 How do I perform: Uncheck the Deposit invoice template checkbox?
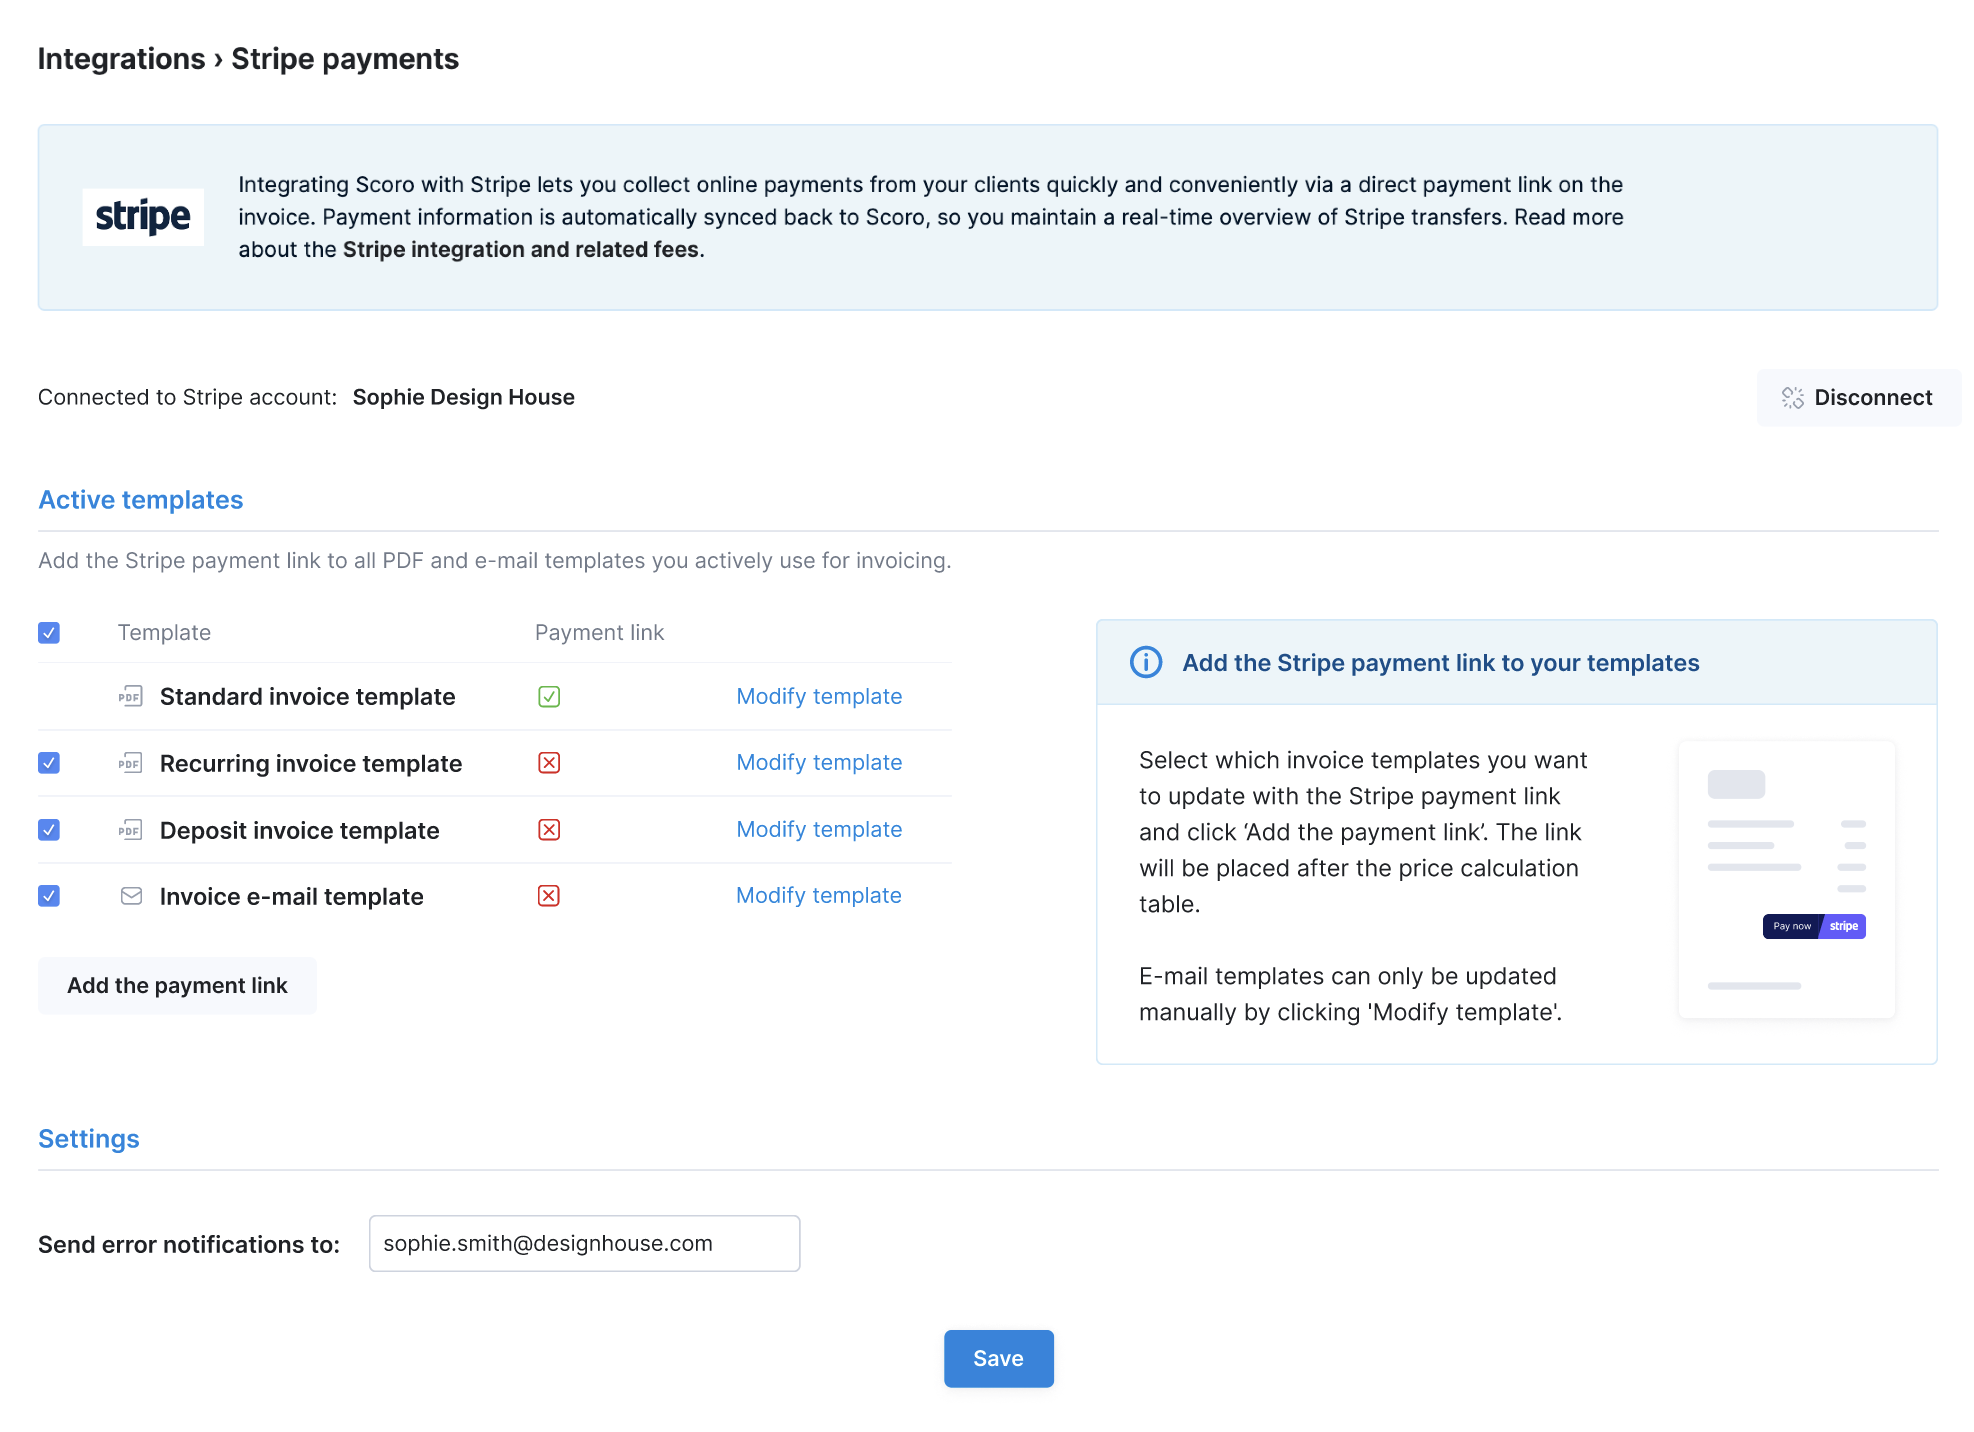[x=49, y=830]
